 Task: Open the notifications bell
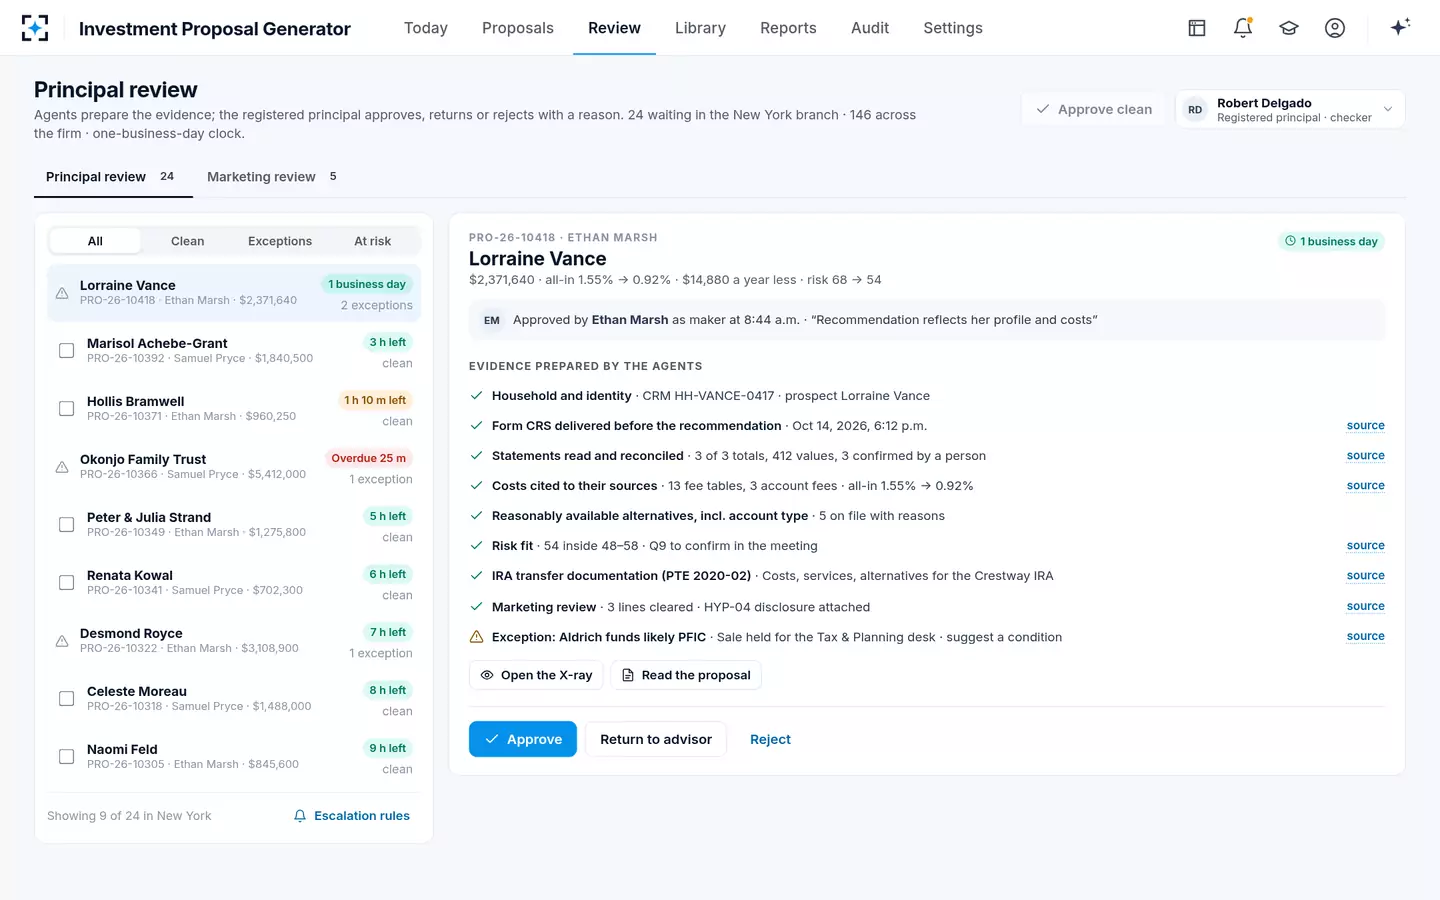[1243, 28]
